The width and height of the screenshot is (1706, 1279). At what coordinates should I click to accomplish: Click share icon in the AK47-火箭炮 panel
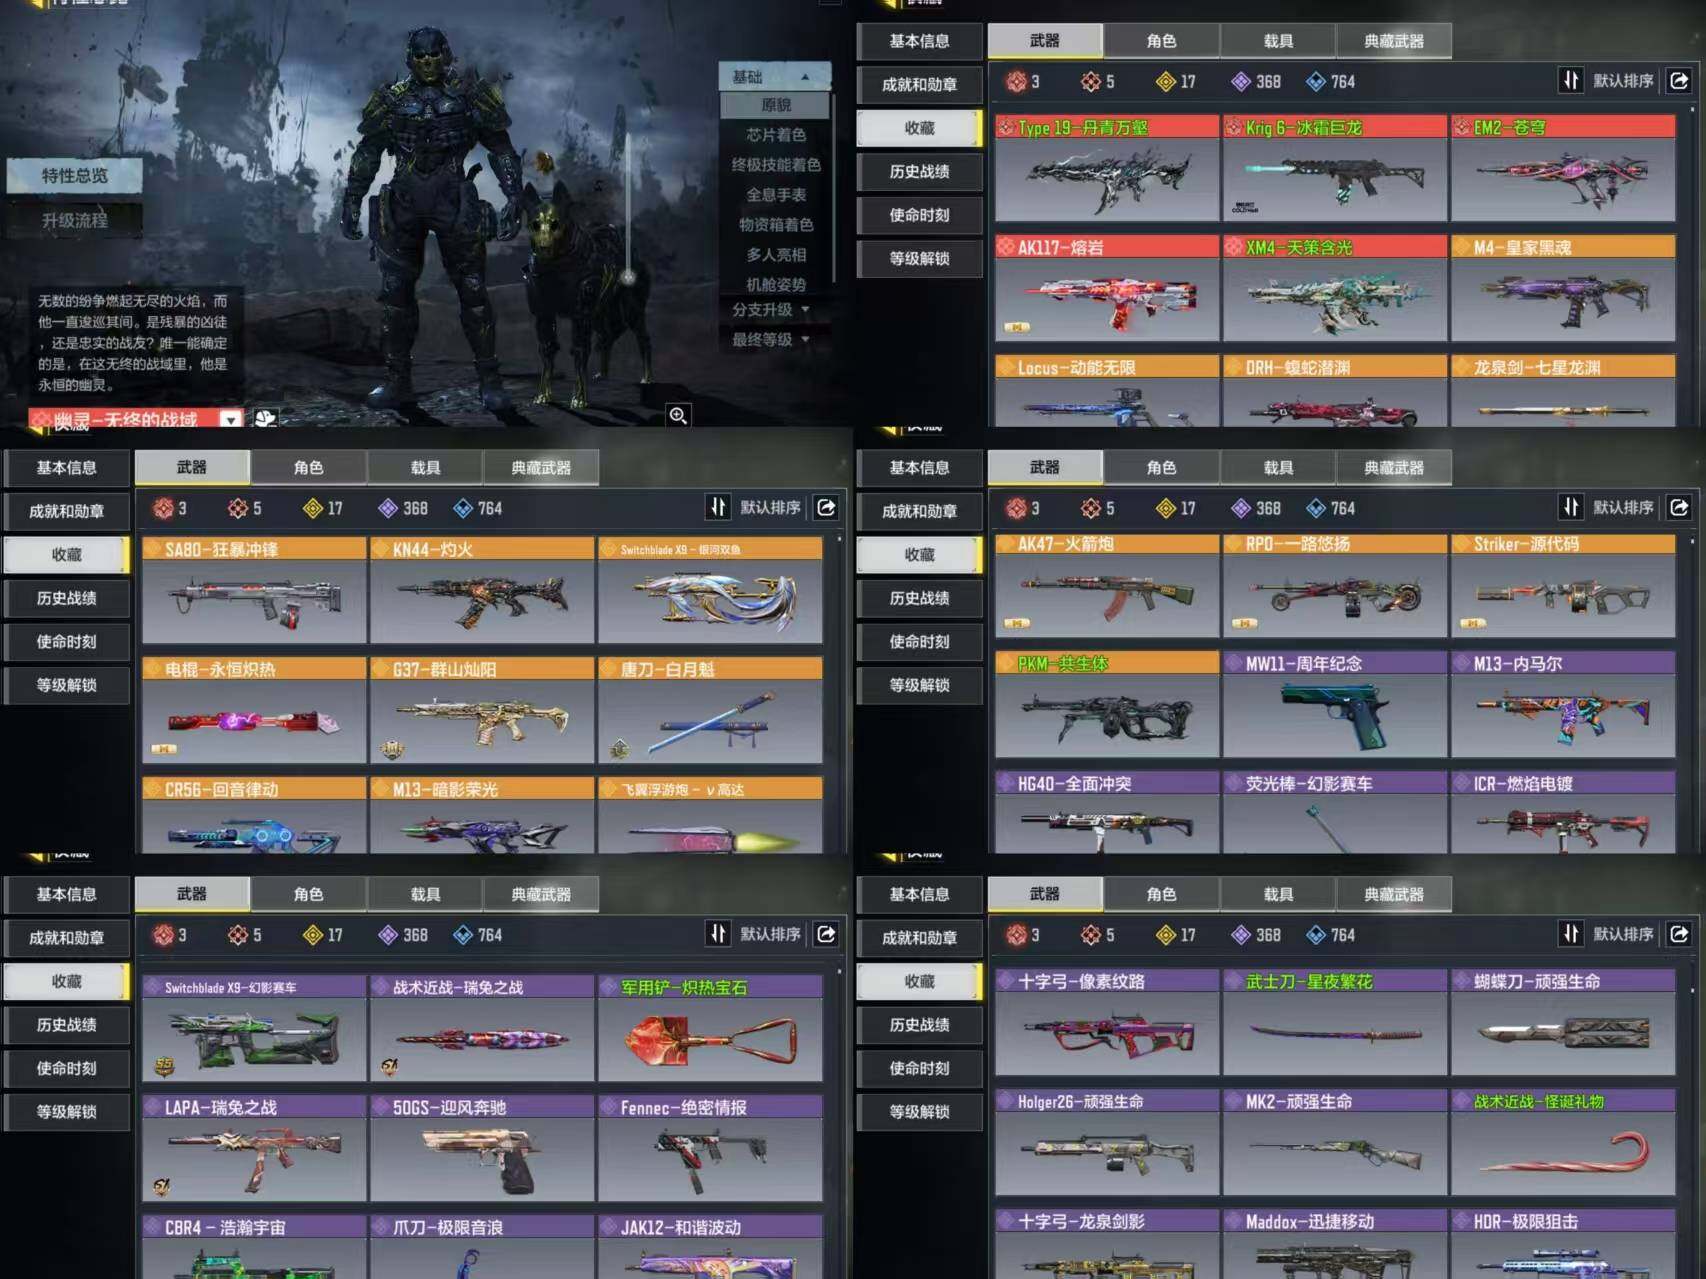tap(1679, 508)
